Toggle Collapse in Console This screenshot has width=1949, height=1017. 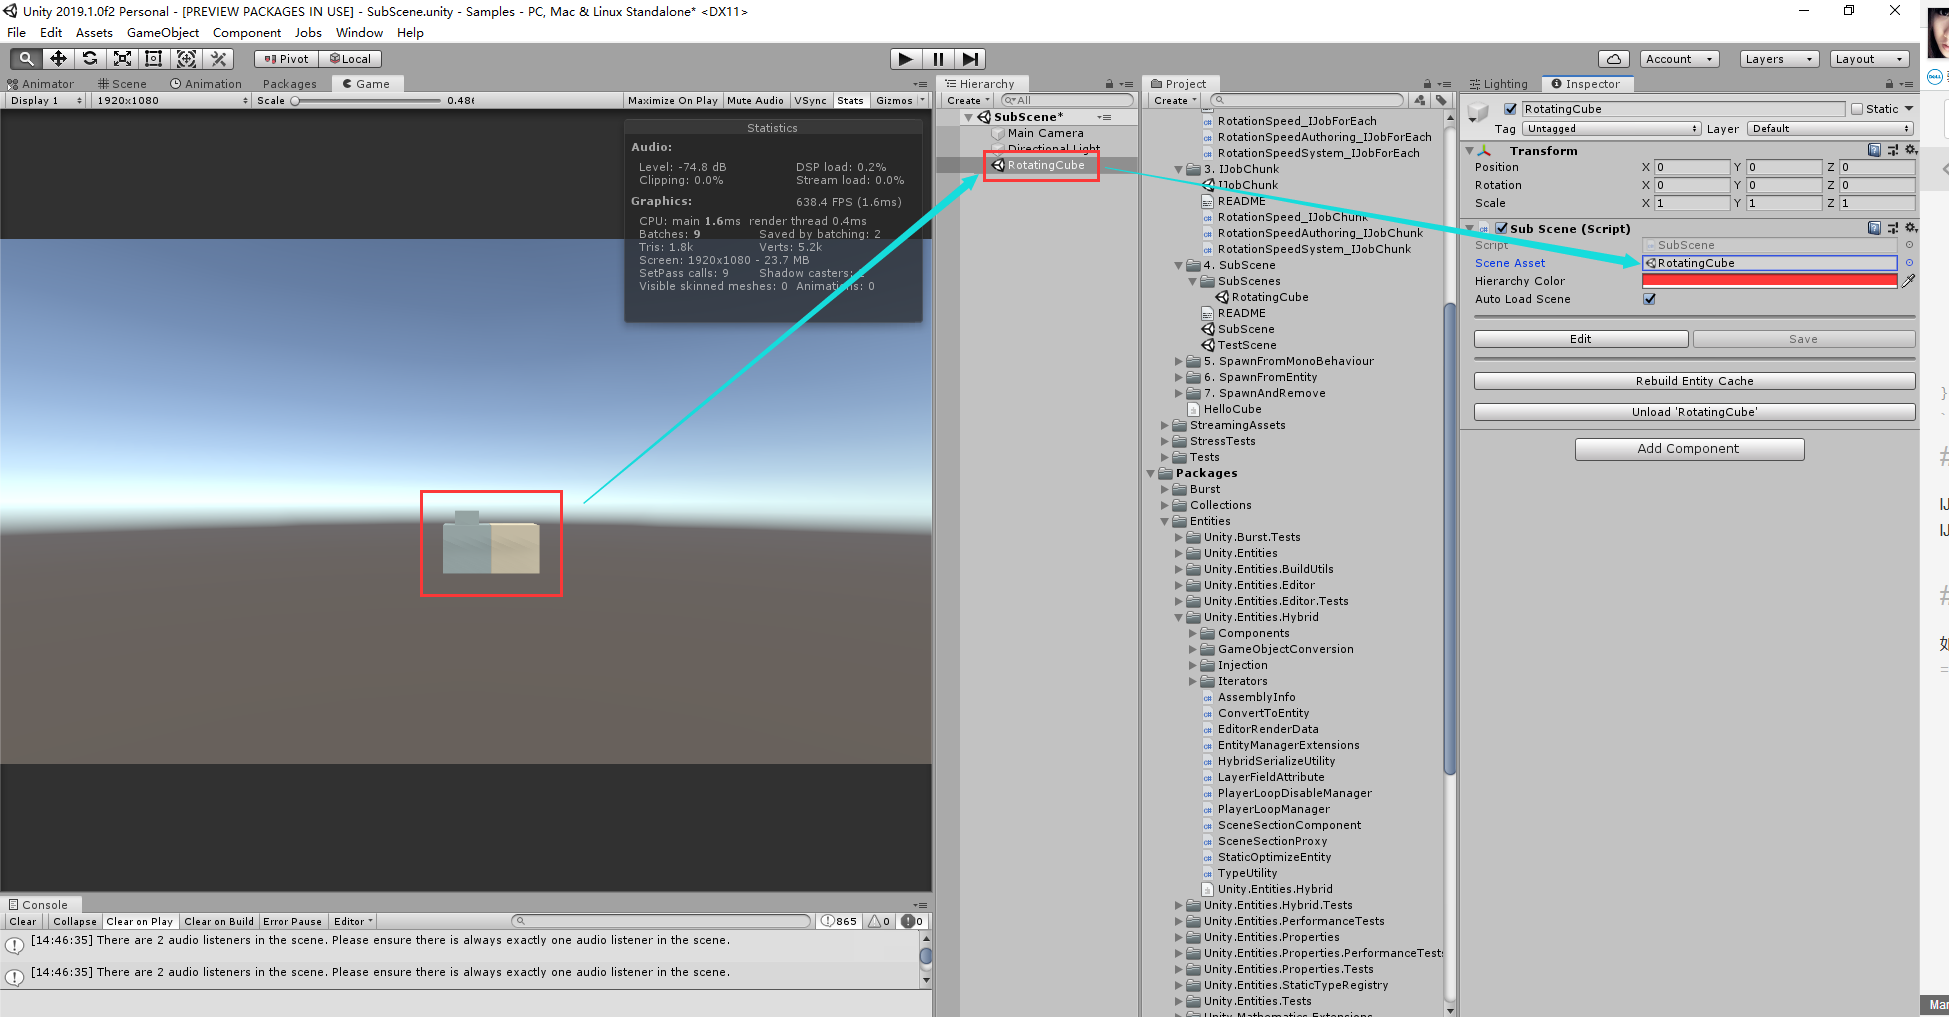click(x=75, y=921)
